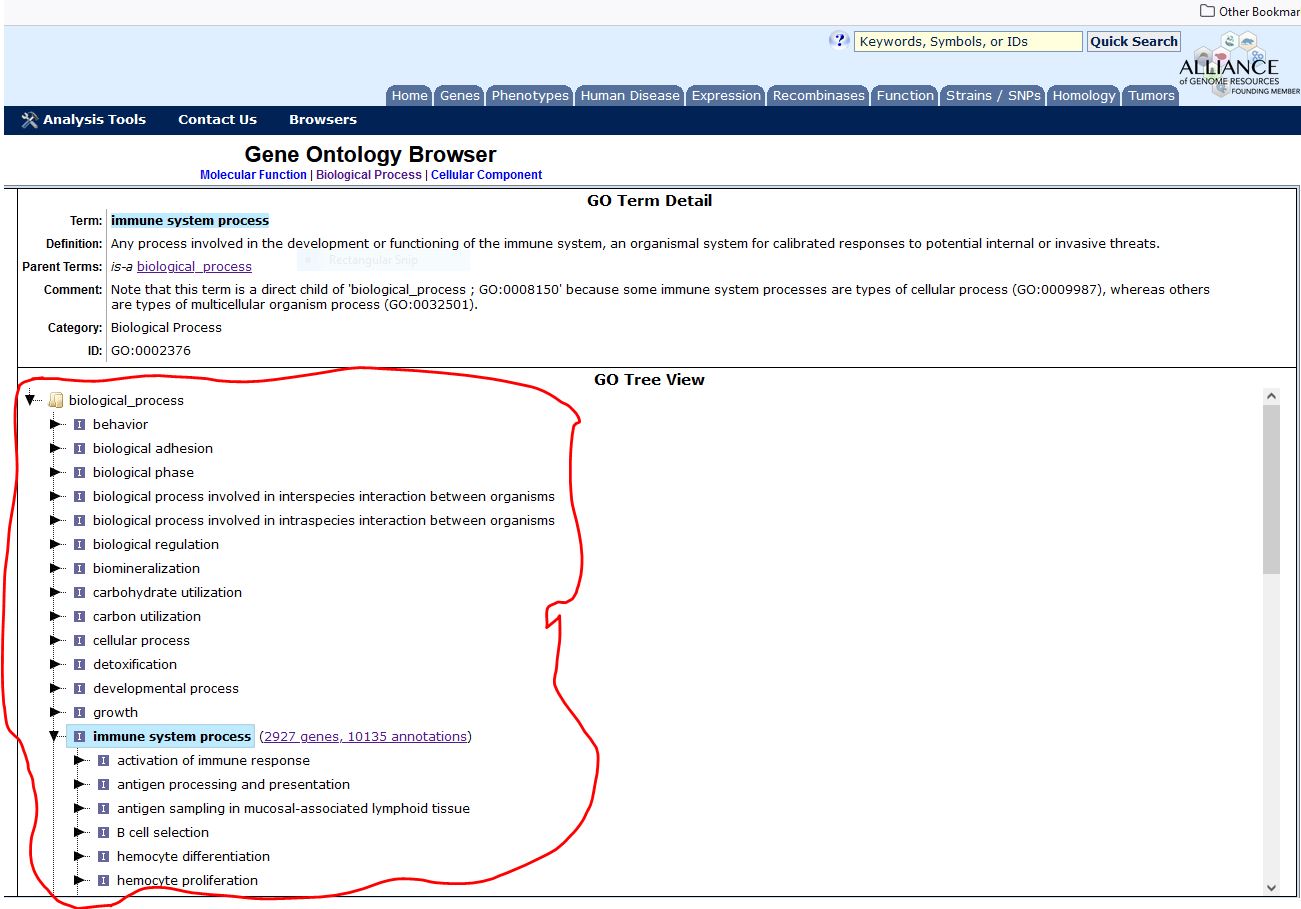This screenshot has width=1301, height=909.
Task: Click the info icon next to "behavior"
Action: click(79, 424)
